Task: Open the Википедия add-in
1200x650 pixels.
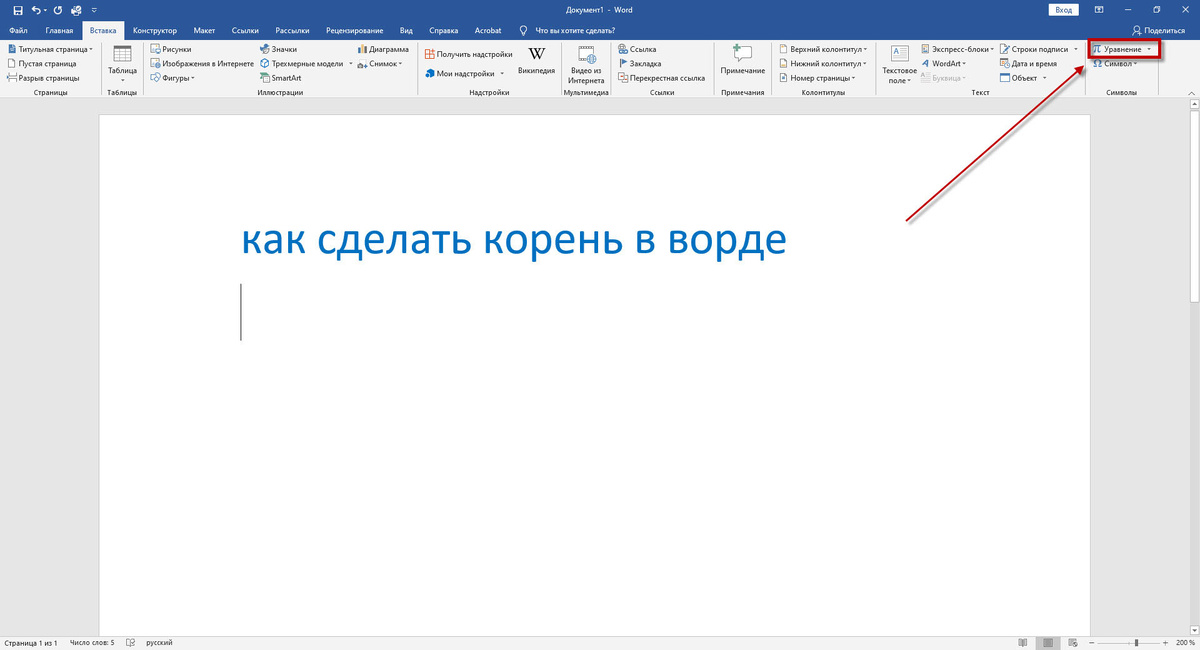Action: (x=536, y=62)
